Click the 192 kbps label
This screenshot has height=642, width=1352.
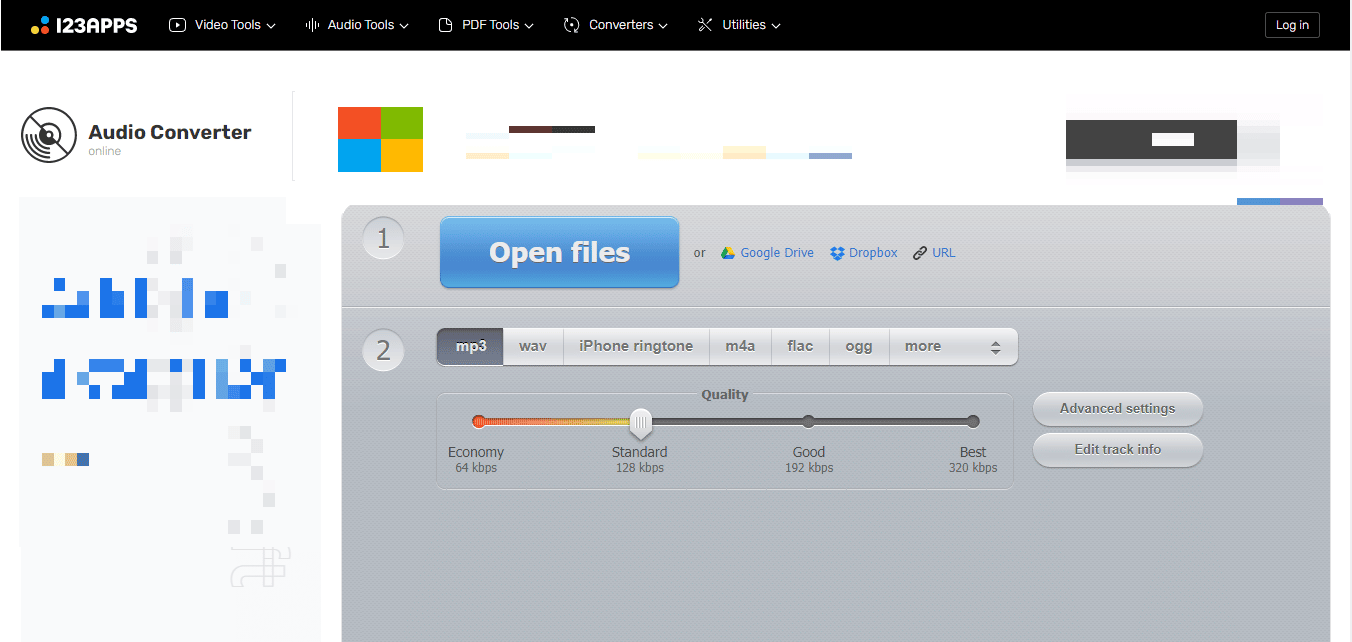pos(809,468)
